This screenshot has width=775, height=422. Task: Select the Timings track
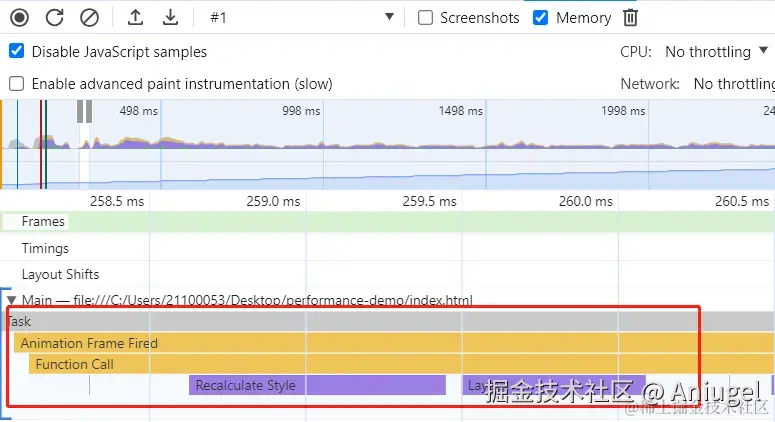[x=45, y=248]
